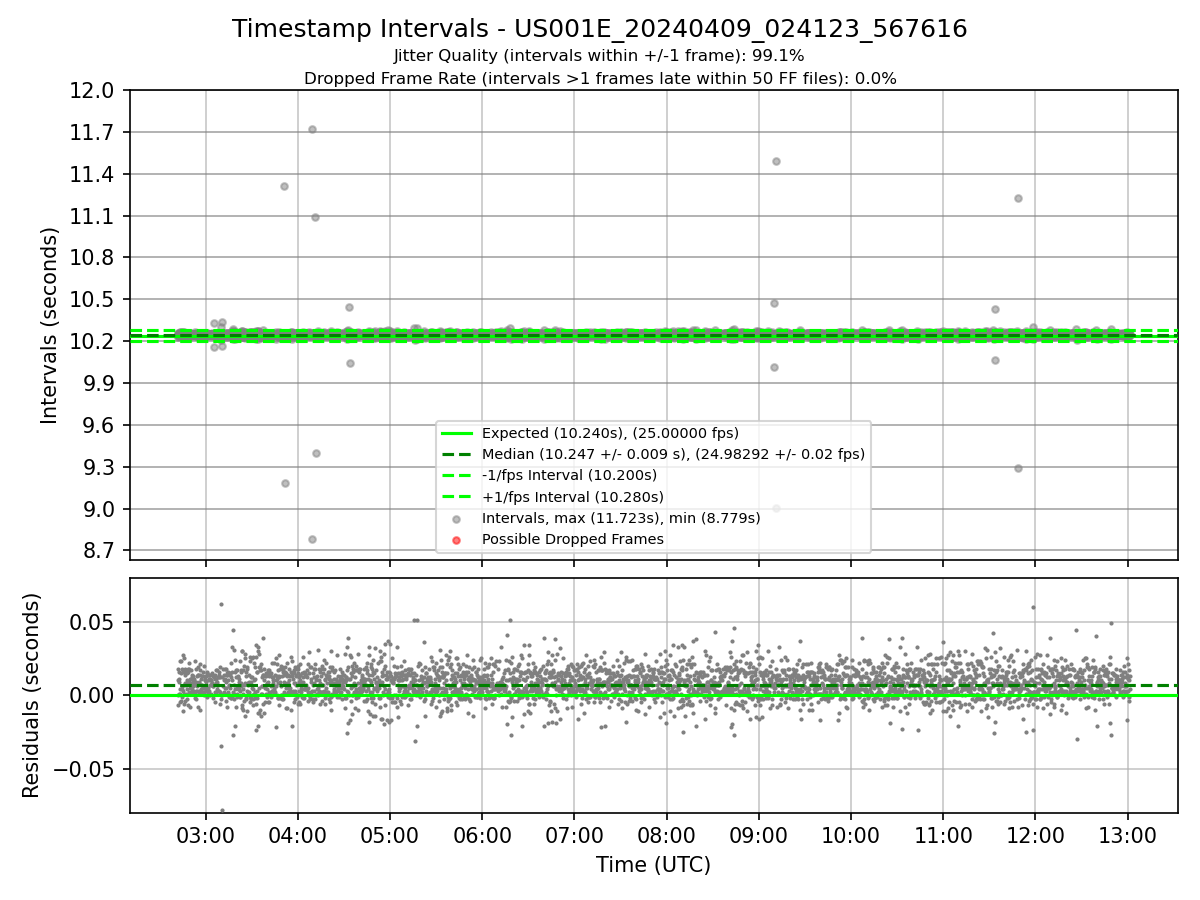
Task: Click the 13:00 time tick label
Action: click(1128, 835)
